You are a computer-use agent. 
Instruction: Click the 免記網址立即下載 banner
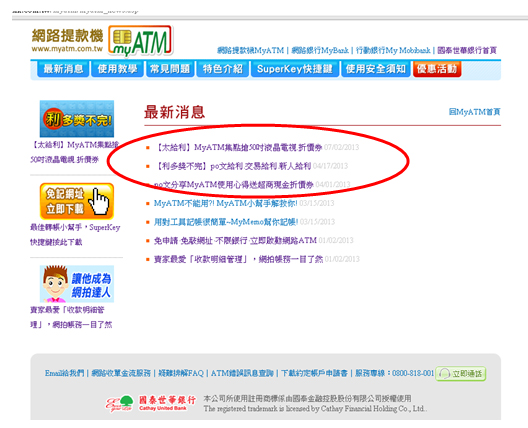77,201
